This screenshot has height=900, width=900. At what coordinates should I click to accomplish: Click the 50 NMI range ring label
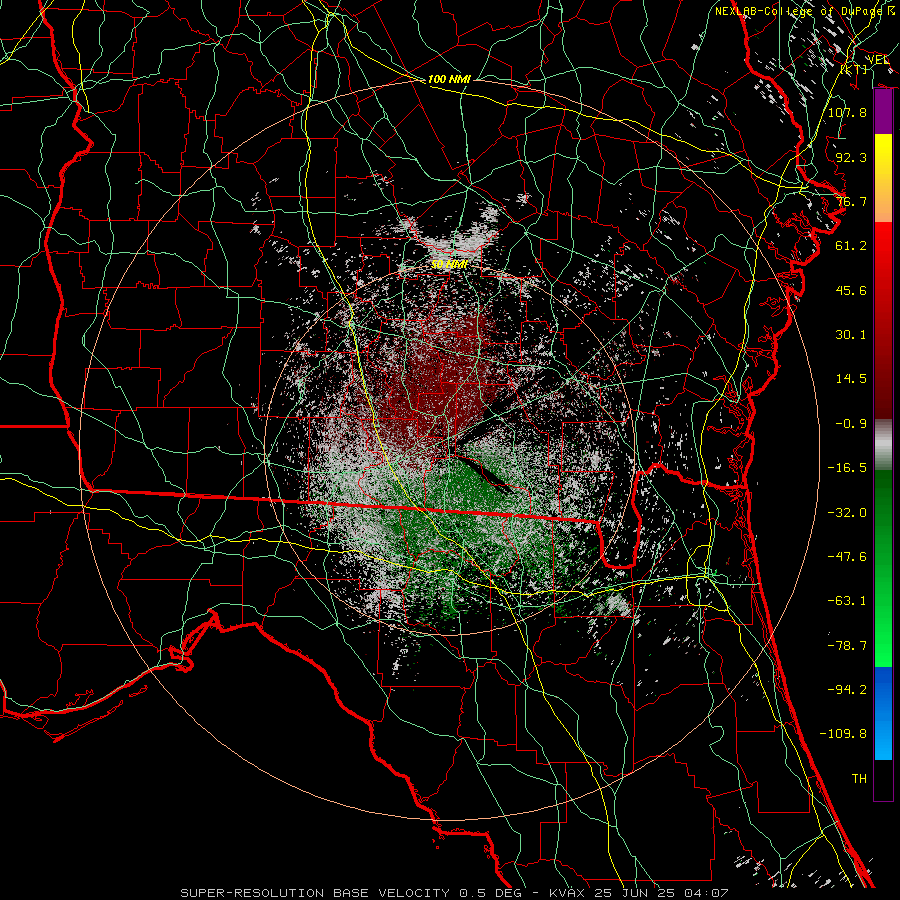(449, 265)
